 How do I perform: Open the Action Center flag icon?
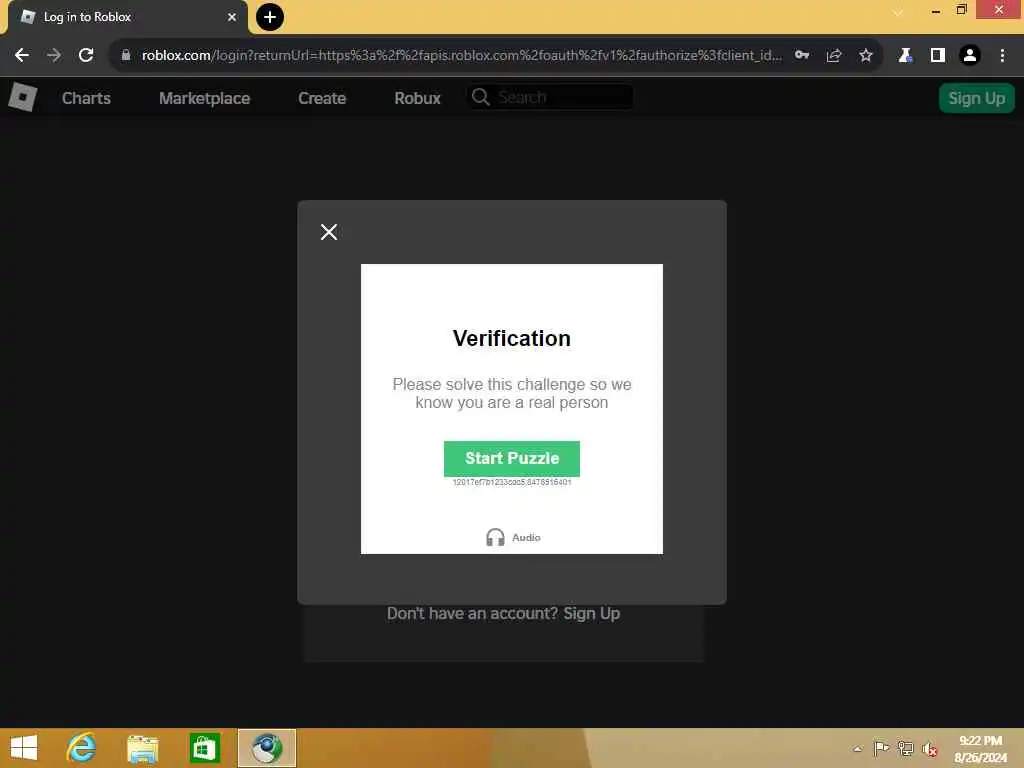tap(881, 748)
